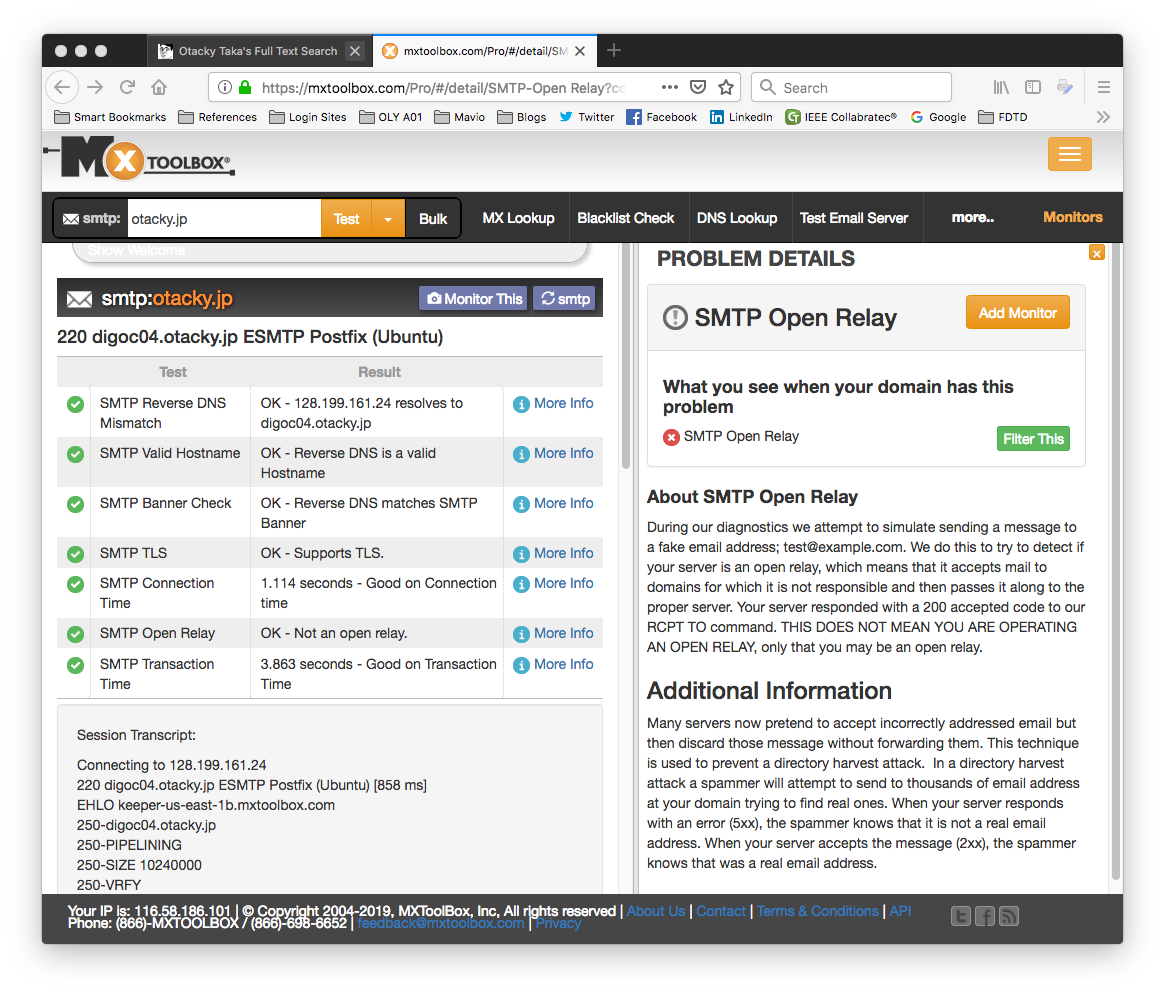Viewport: 1165px width, 994px height.
Task: Open the Library icon in toolbar
Action: pos(1001,88)
